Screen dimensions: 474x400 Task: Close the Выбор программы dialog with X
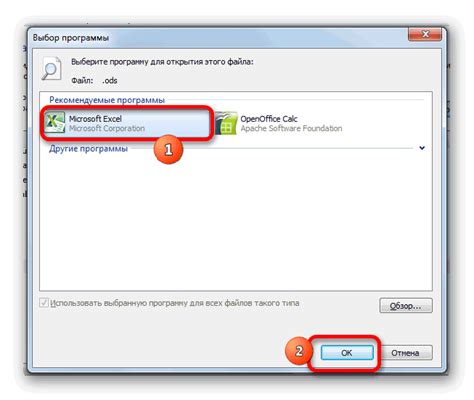[x=425, y=34]
